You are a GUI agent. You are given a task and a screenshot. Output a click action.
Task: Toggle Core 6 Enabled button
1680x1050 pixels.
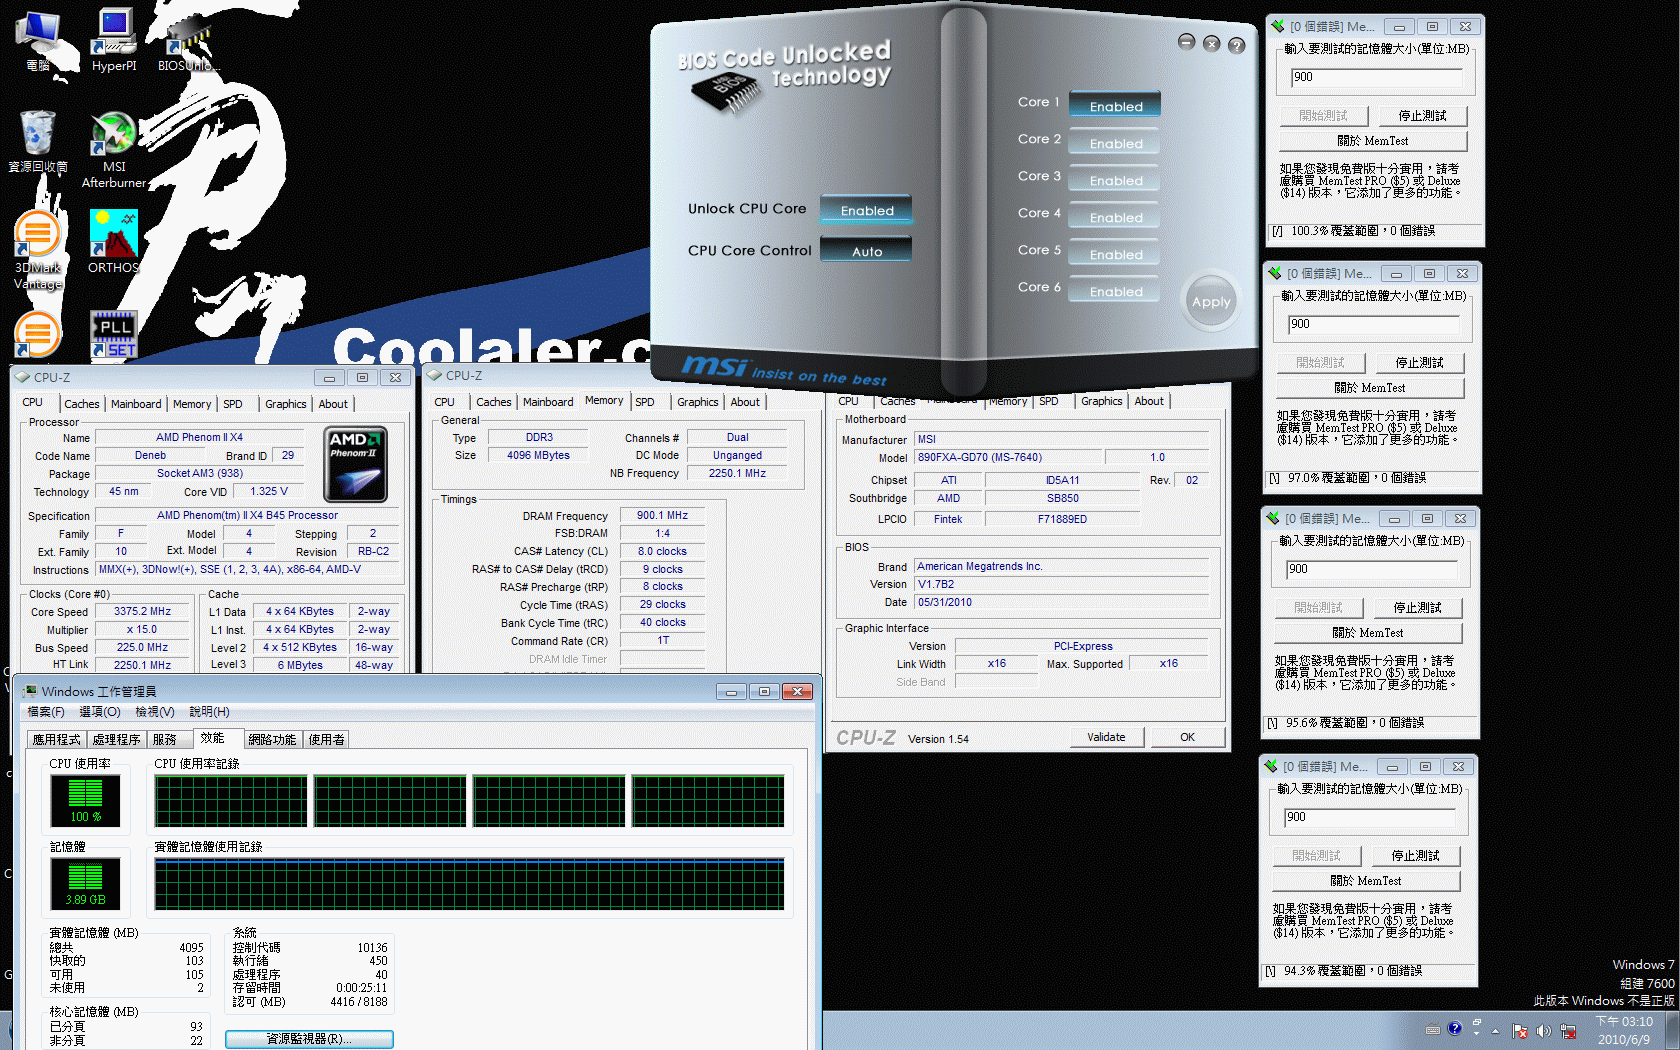click(x=1115, y=291)
